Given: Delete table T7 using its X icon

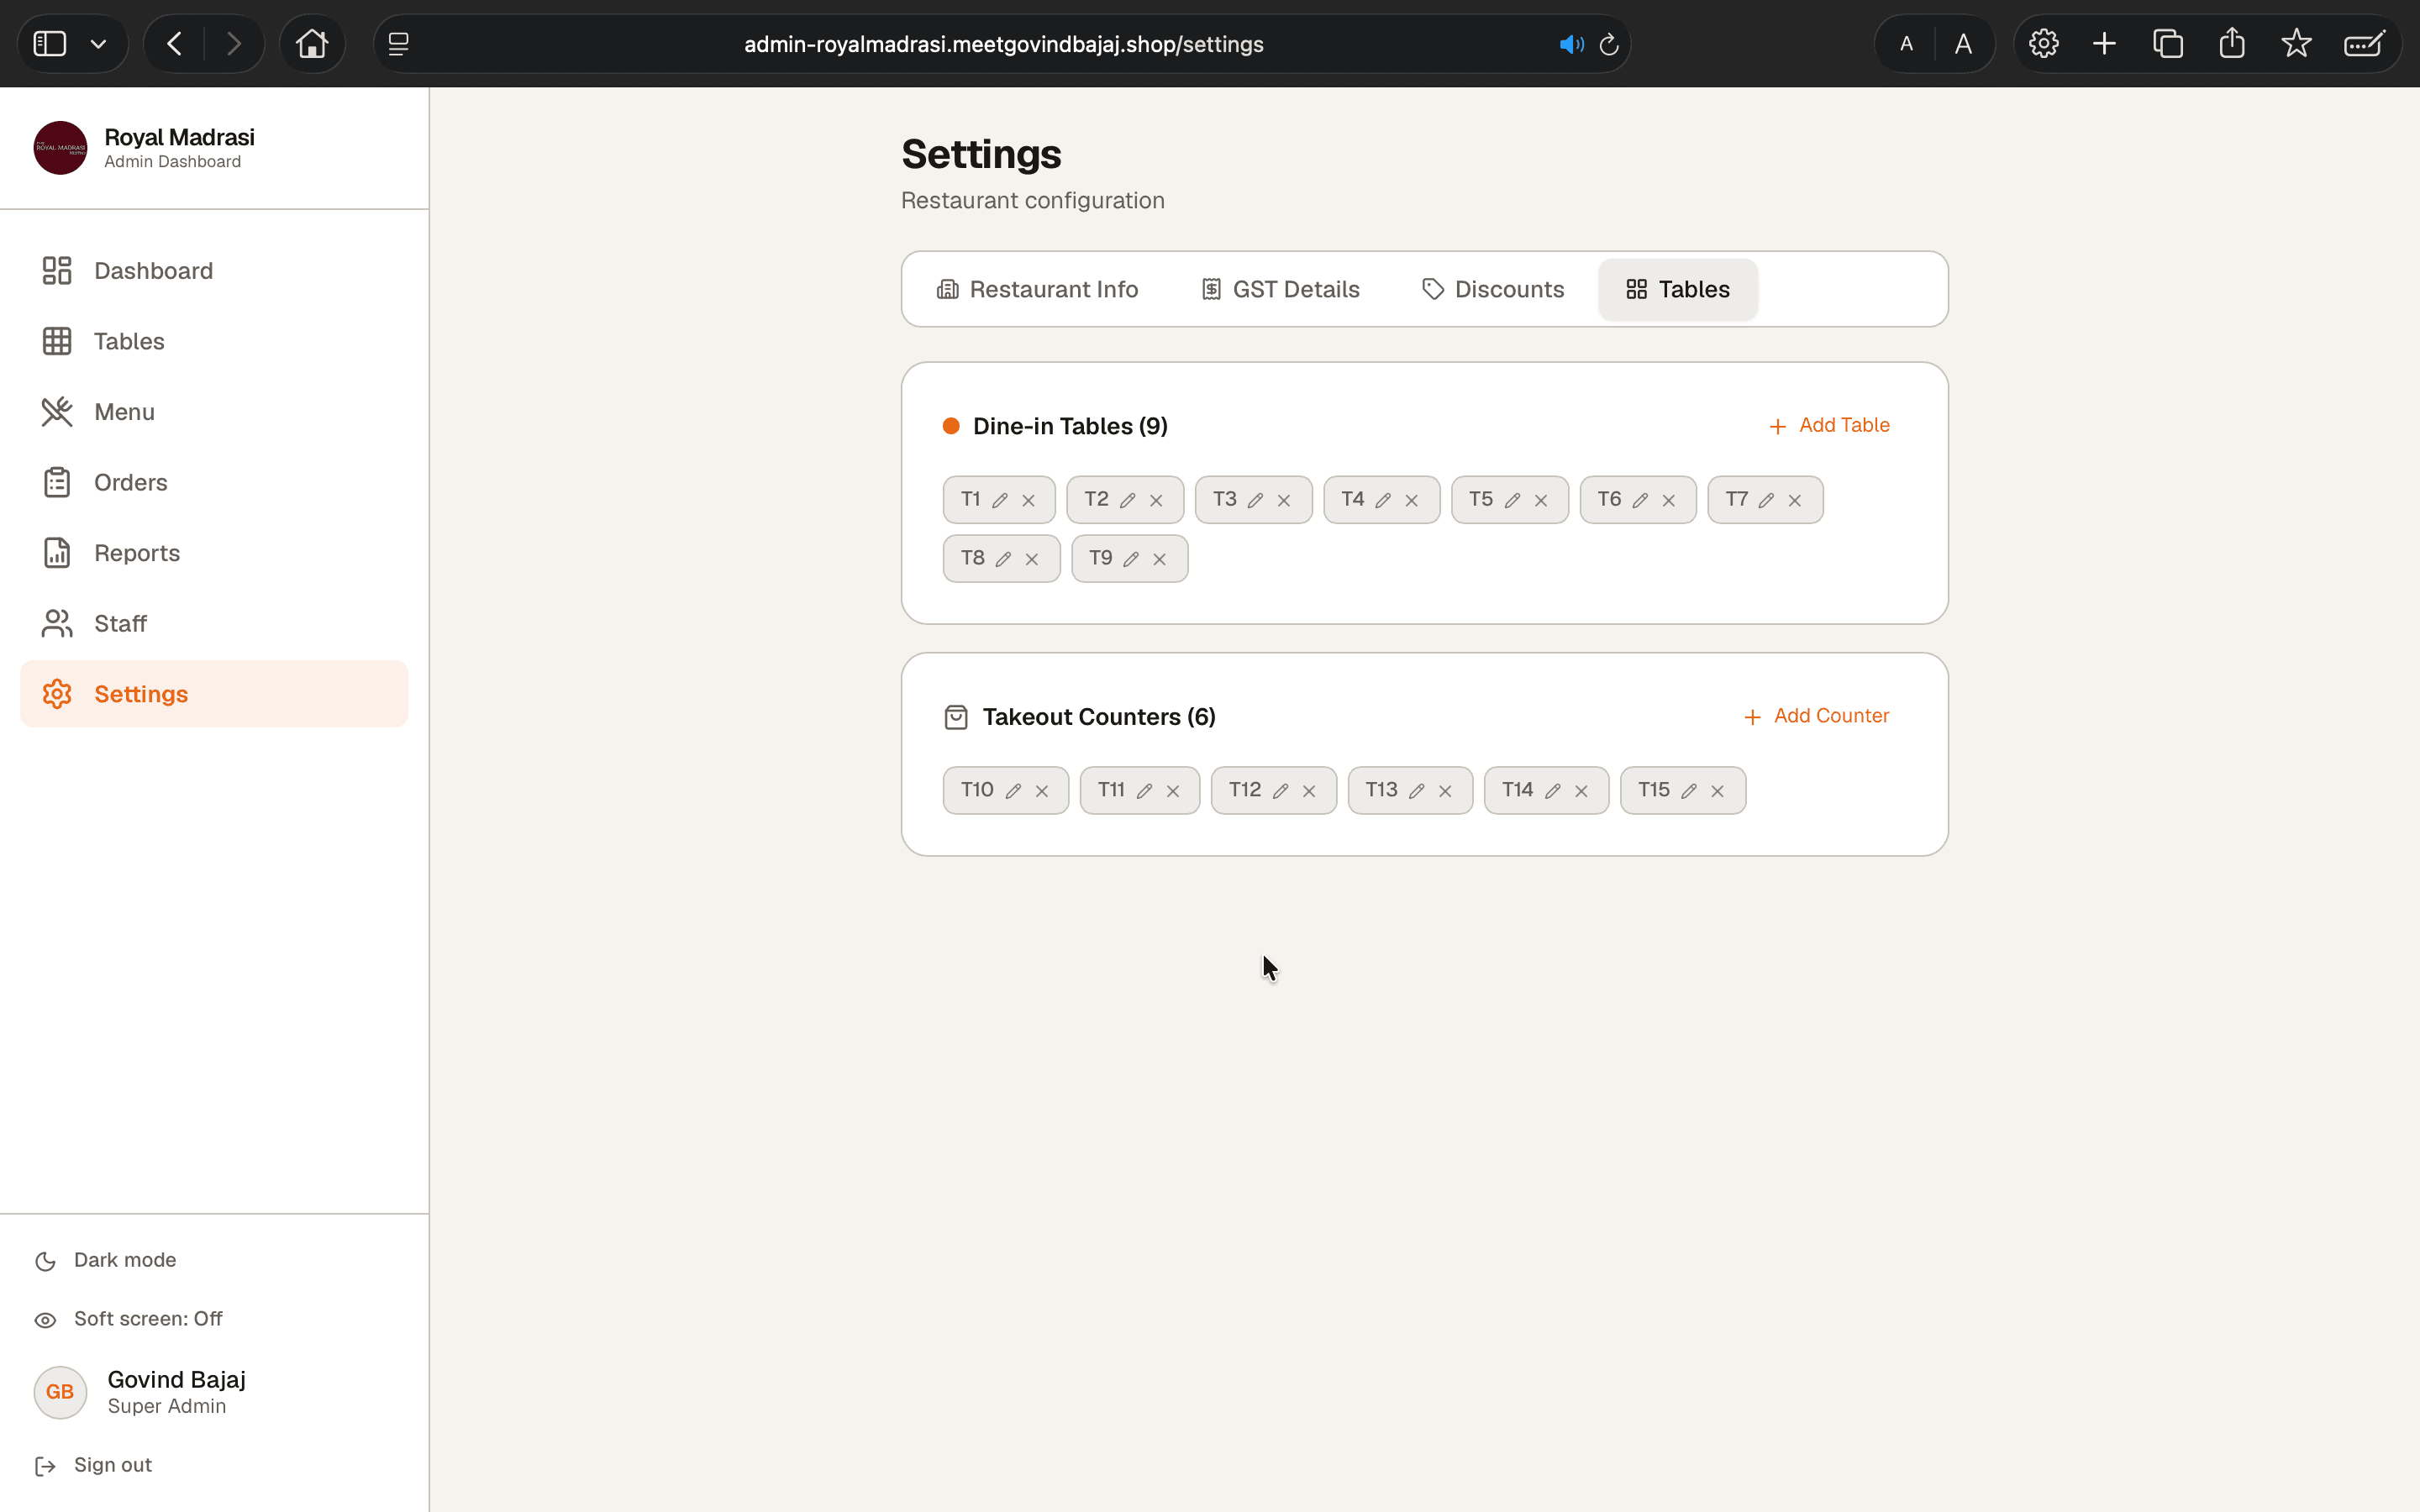Looking at the screenshot, I should [x=1795, y=500].
